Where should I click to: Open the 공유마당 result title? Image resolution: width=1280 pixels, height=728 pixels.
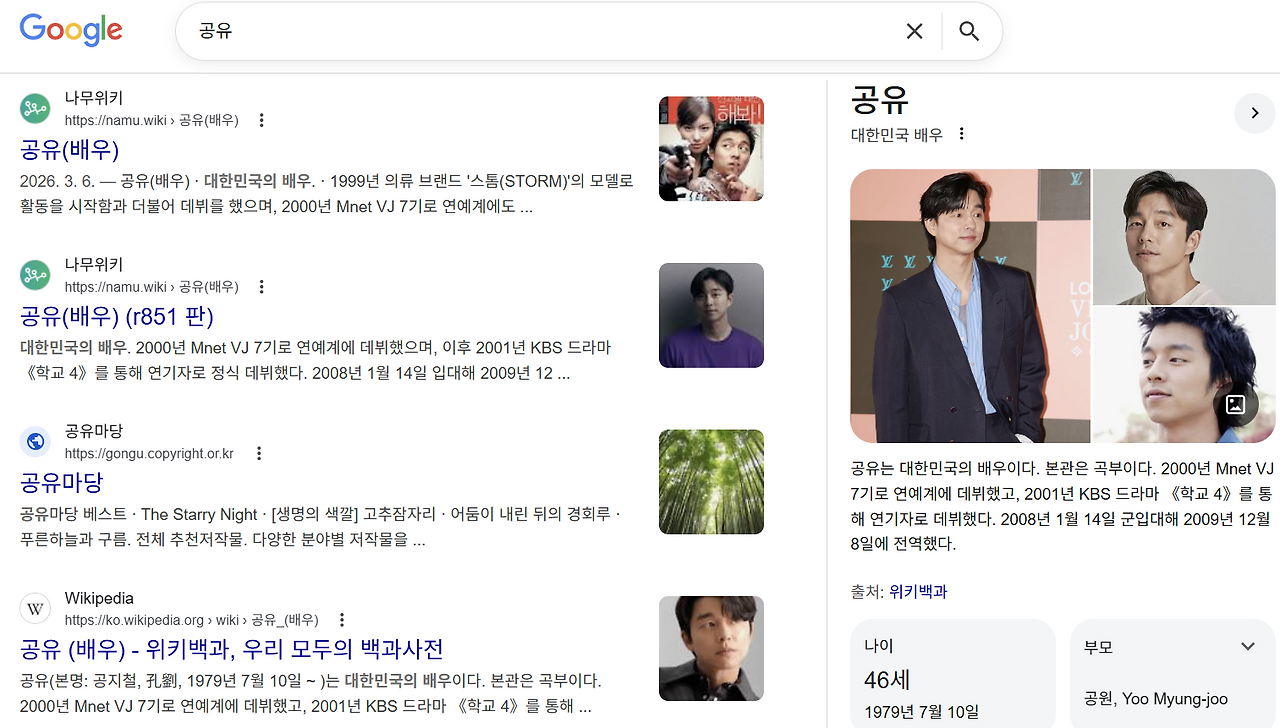click(x=62, y=483)
